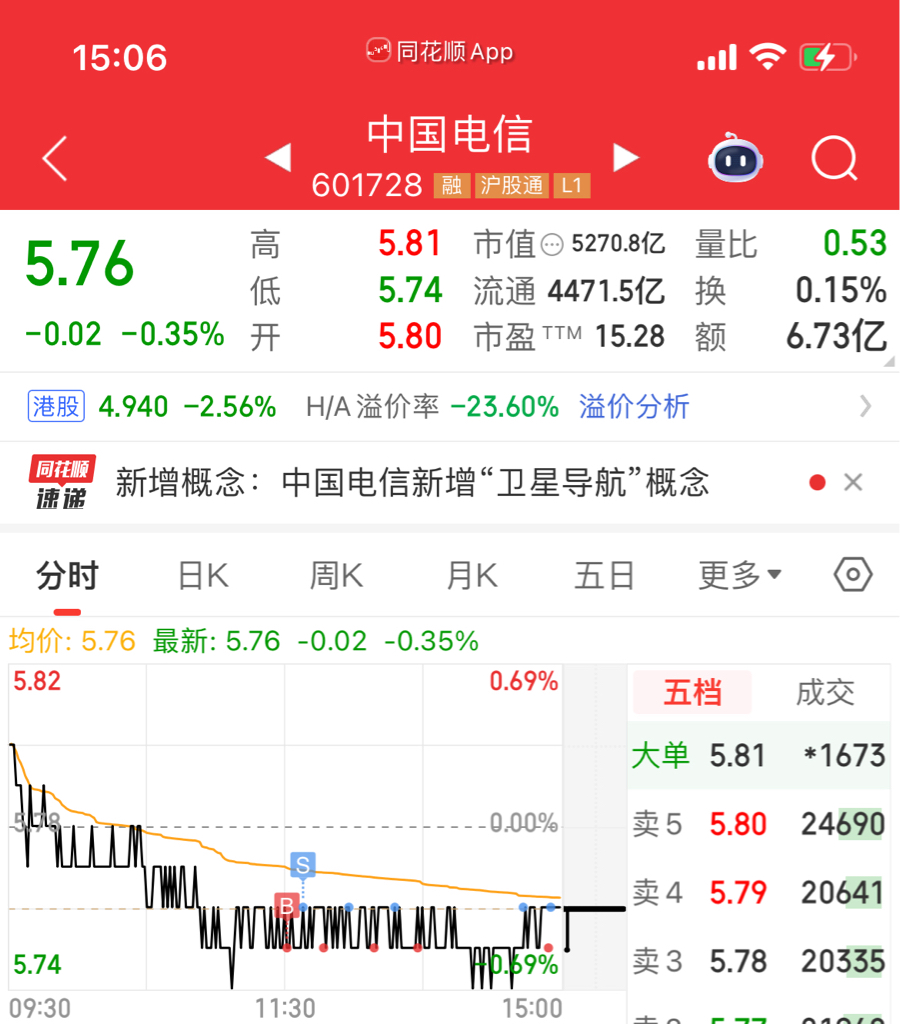900x1024 pixels.
Task: Switch to the 五日 tab
Action: click(604, 576)
